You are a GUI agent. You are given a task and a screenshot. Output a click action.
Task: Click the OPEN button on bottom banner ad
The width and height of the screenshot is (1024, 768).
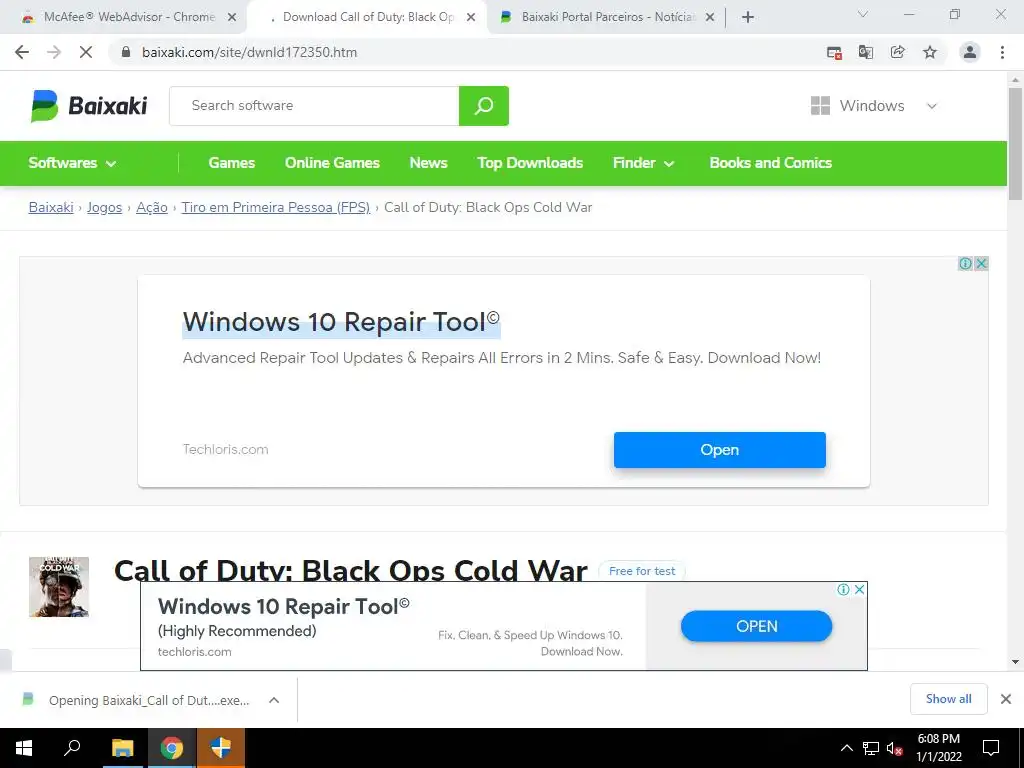pos(757,626)
